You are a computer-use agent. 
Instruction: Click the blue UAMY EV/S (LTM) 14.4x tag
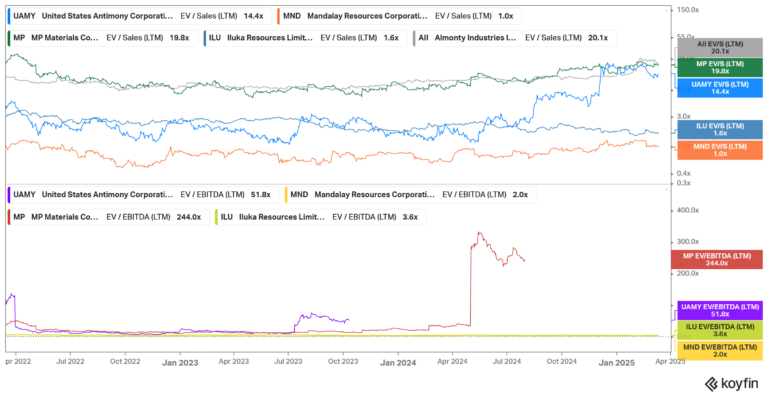[x=720, y=88]
